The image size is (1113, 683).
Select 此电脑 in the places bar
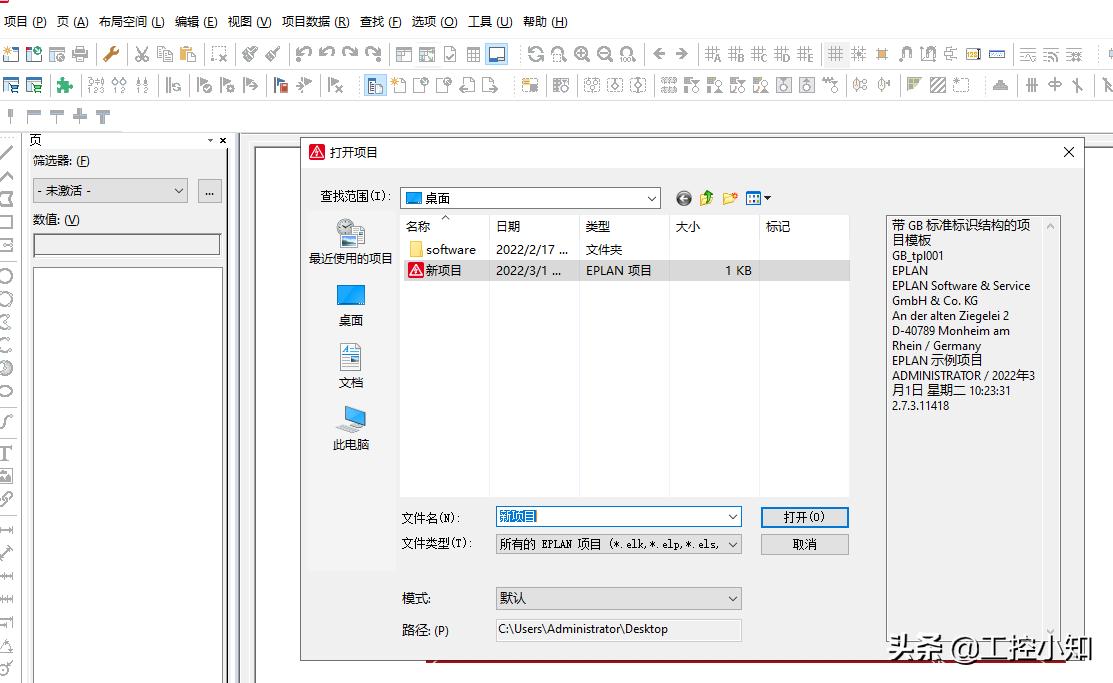pos(351,428)
